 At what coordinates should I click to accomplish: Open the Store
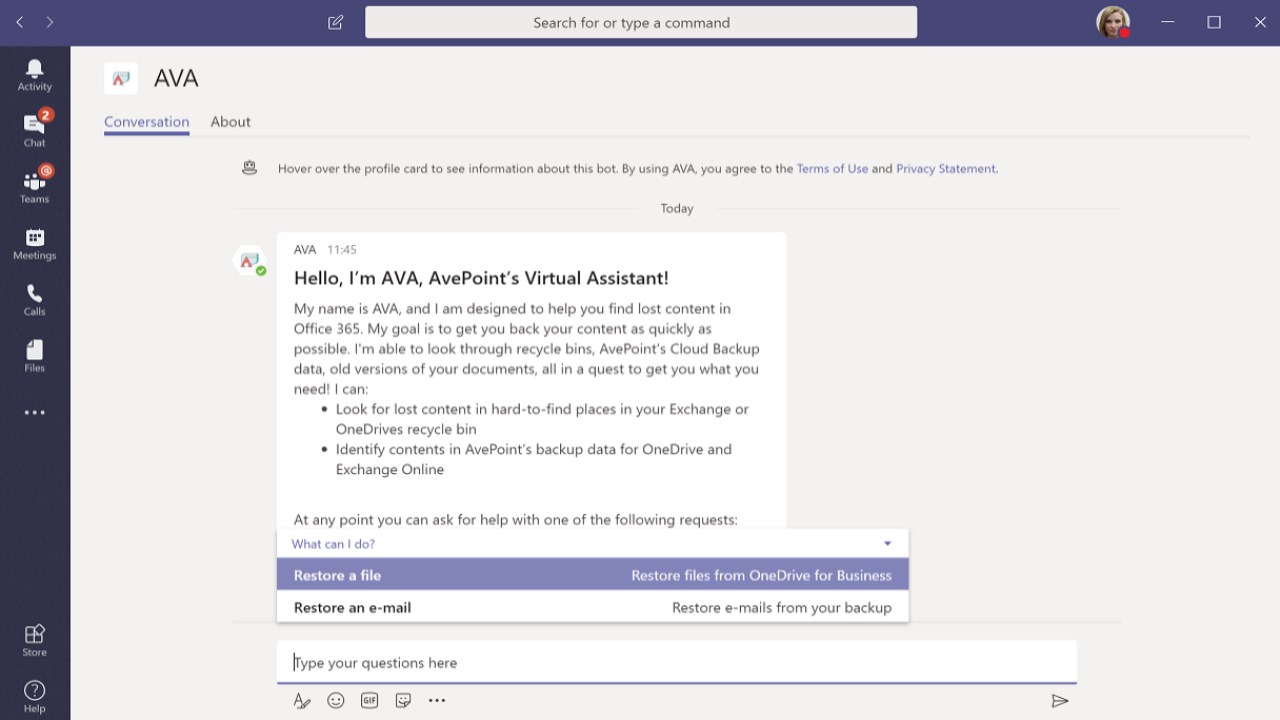click(35, 640)
